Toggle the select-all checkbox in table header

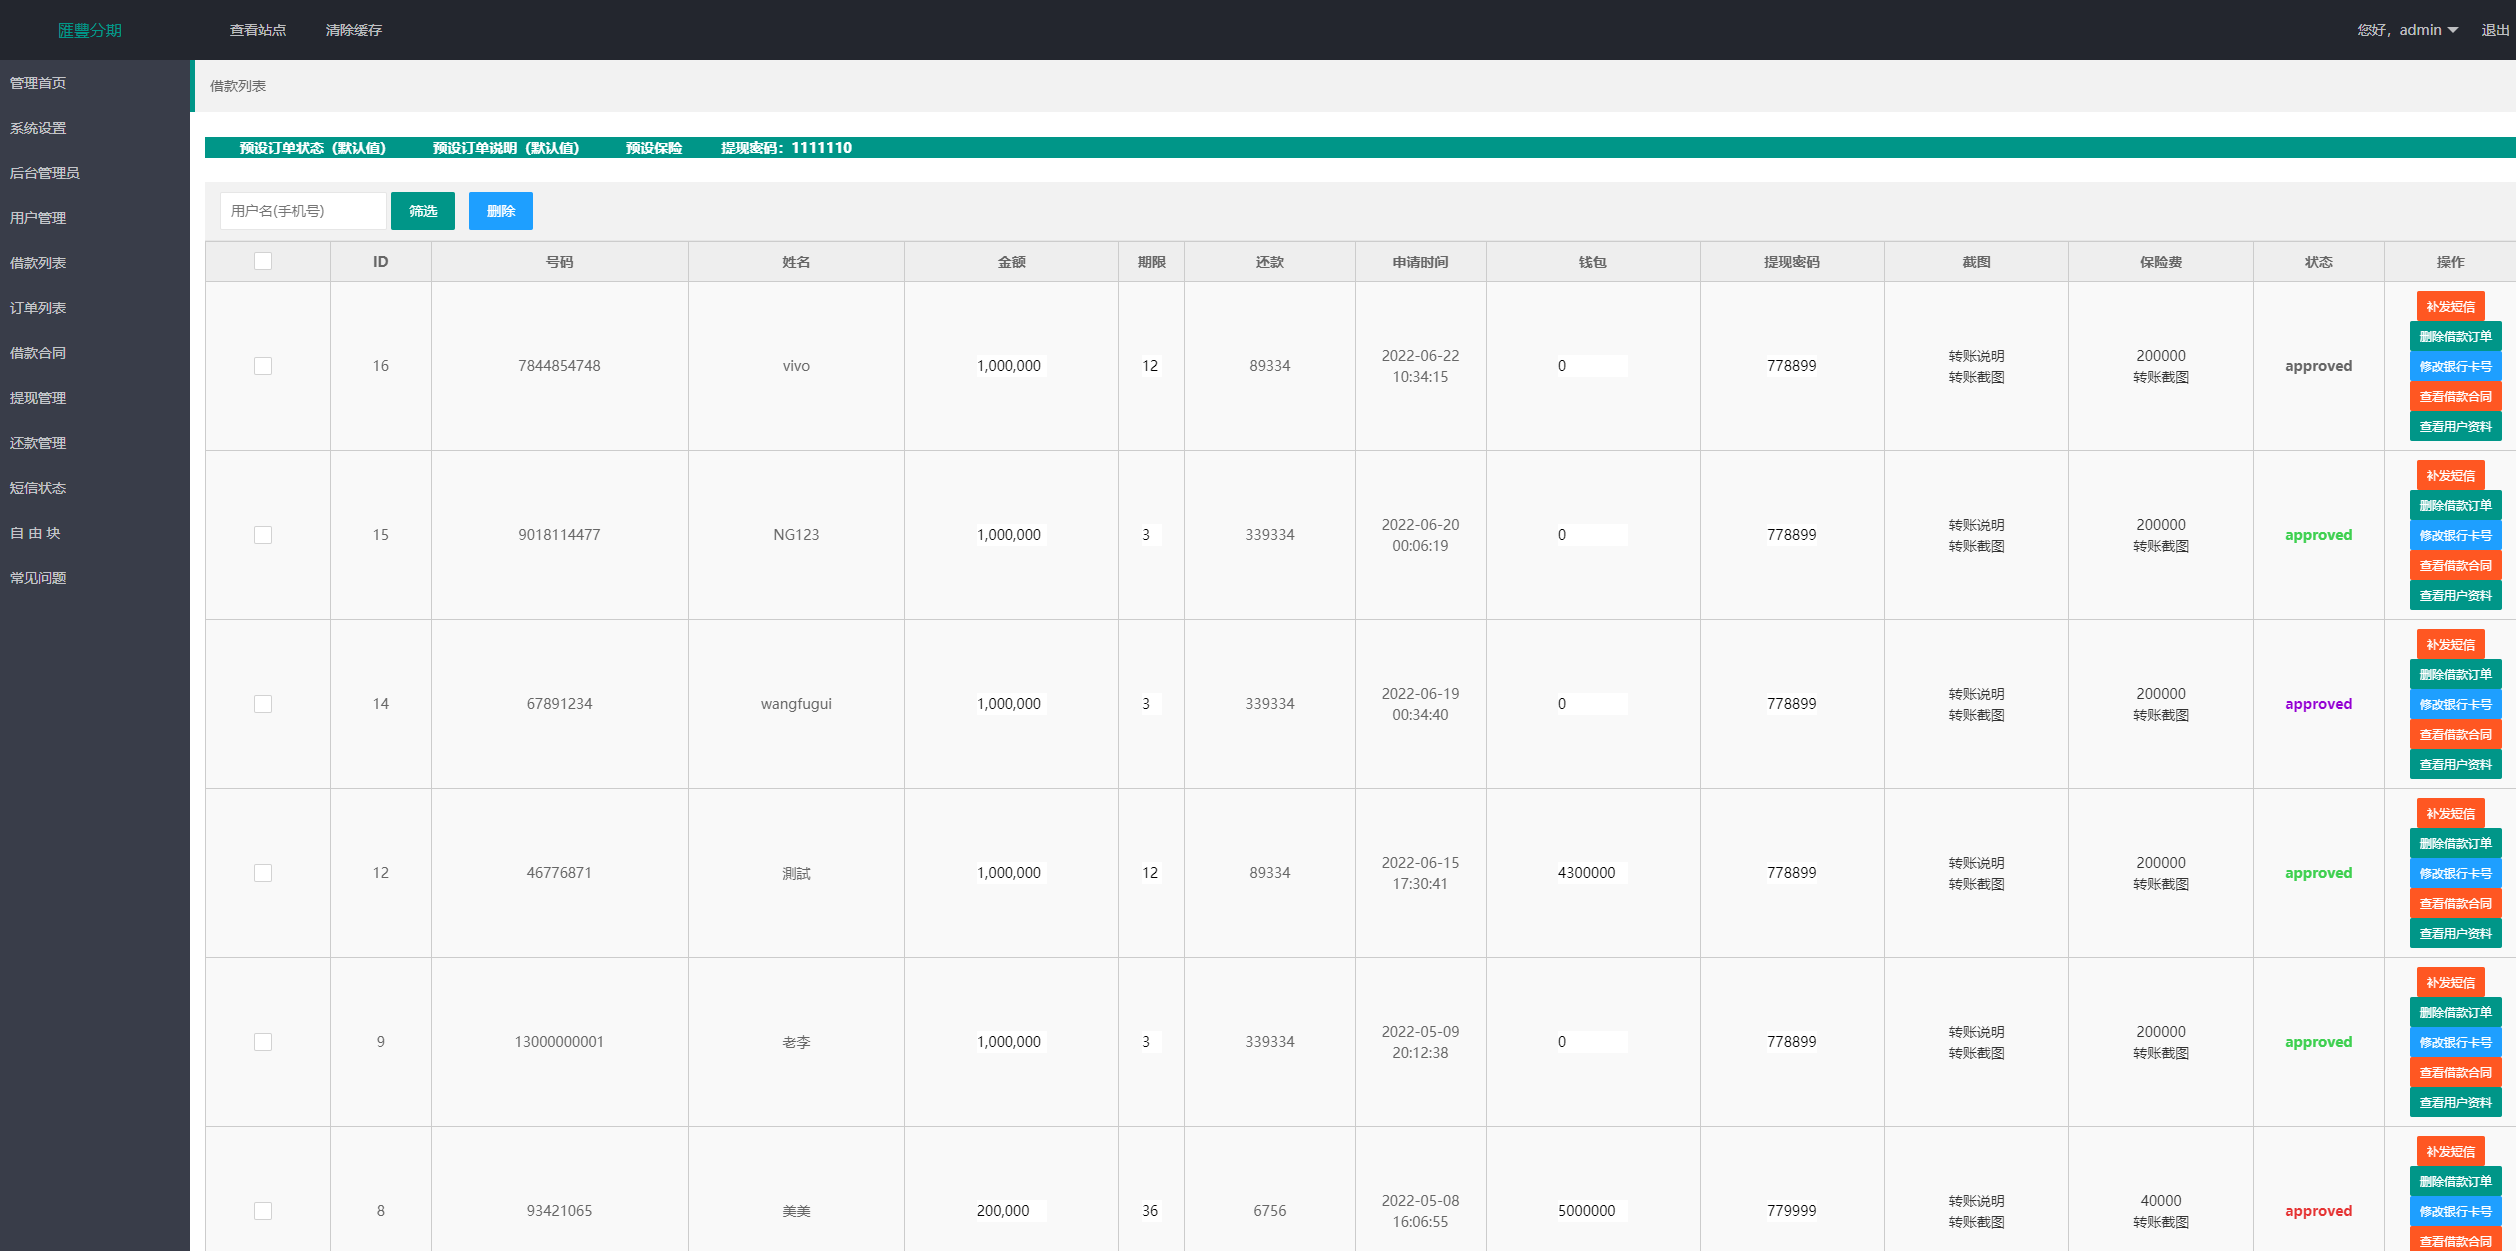(263, 261)
